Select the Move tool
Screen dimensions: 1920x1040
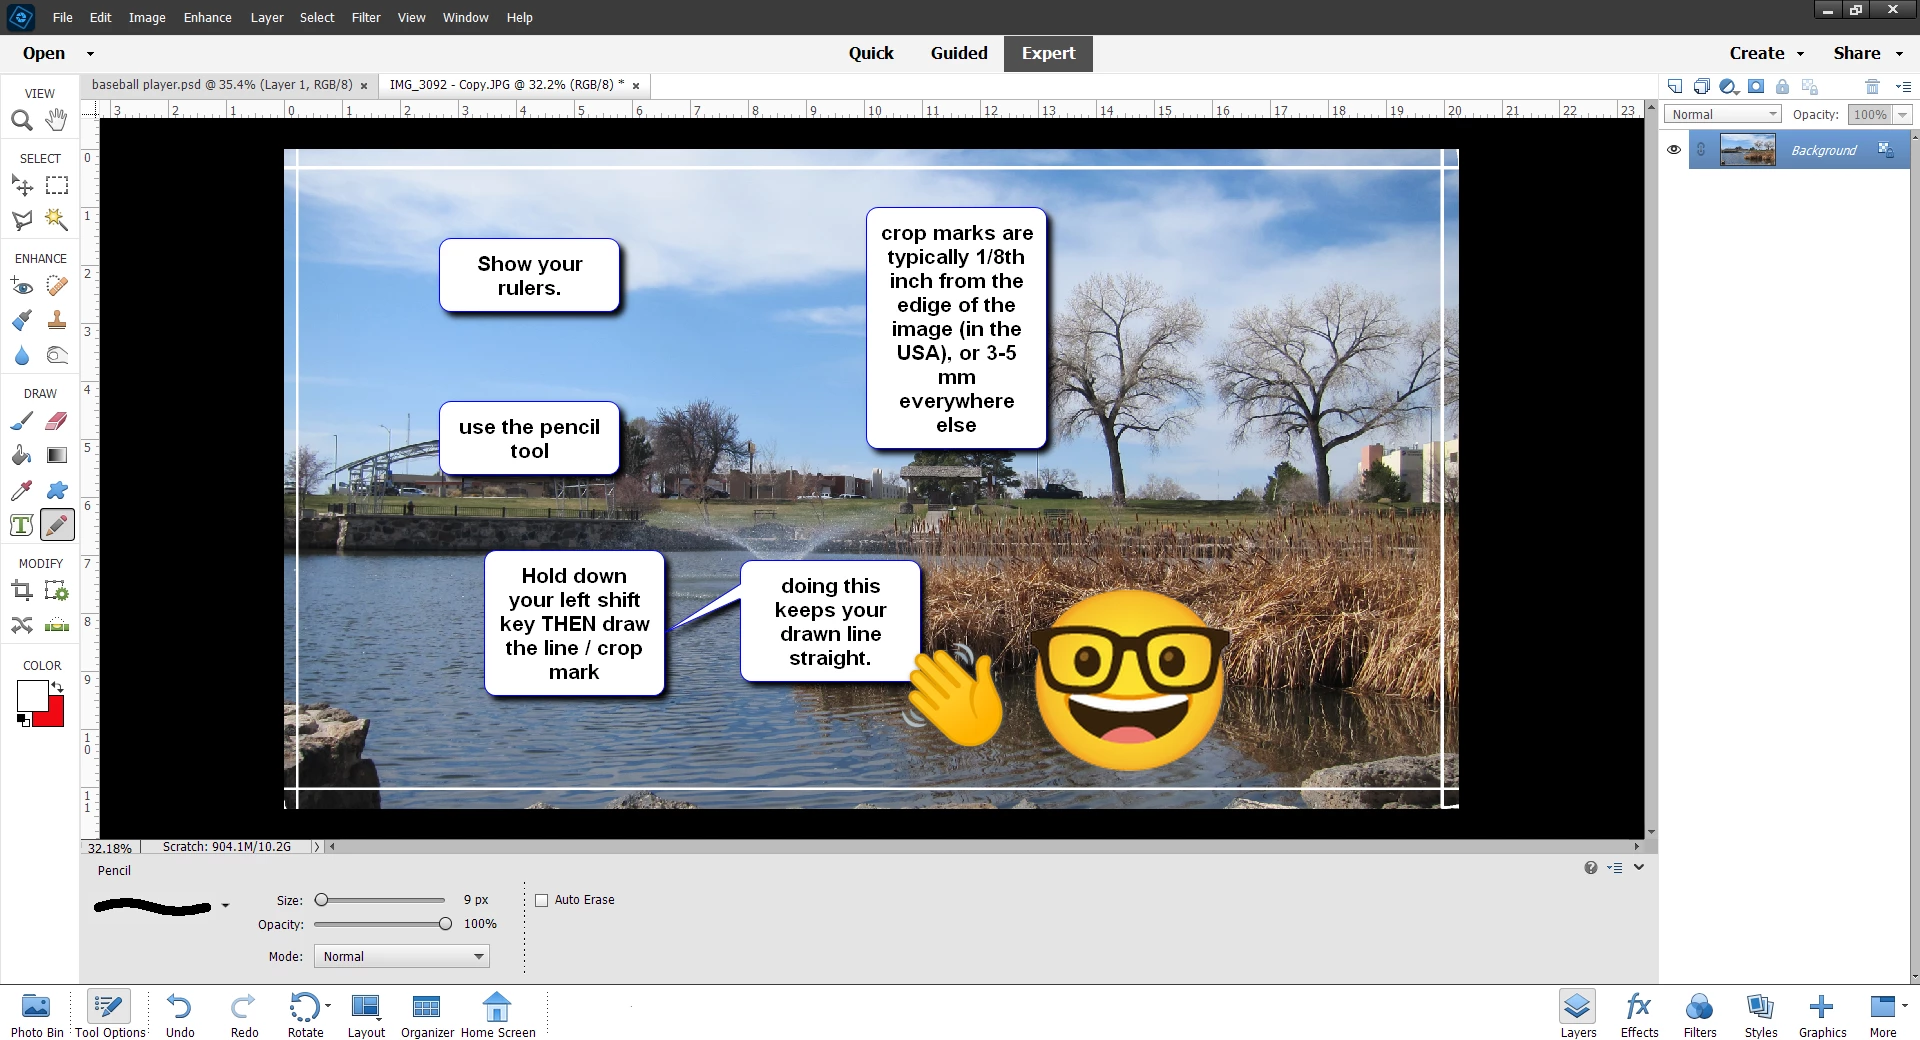click(22, 186)
